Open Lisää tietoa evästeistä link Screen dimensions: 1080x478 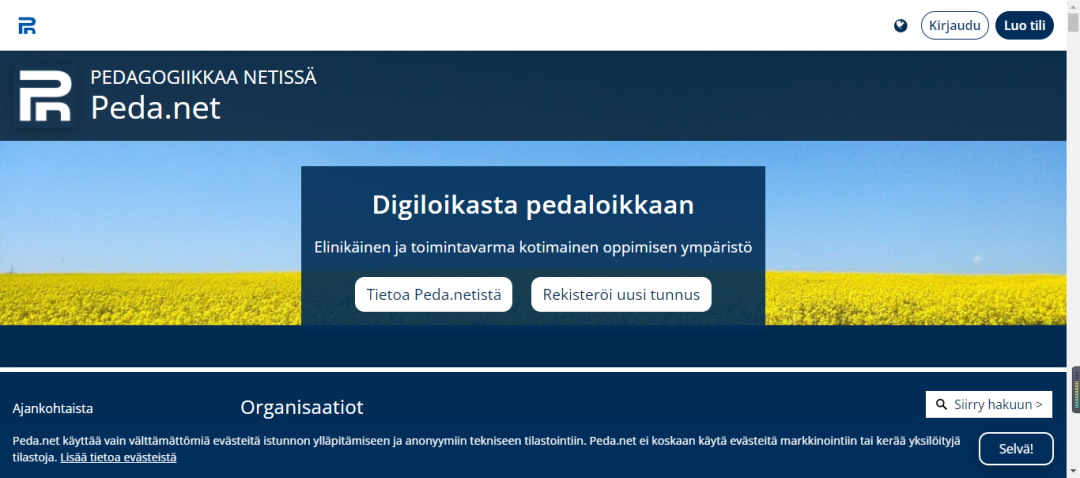click(118, 457)
